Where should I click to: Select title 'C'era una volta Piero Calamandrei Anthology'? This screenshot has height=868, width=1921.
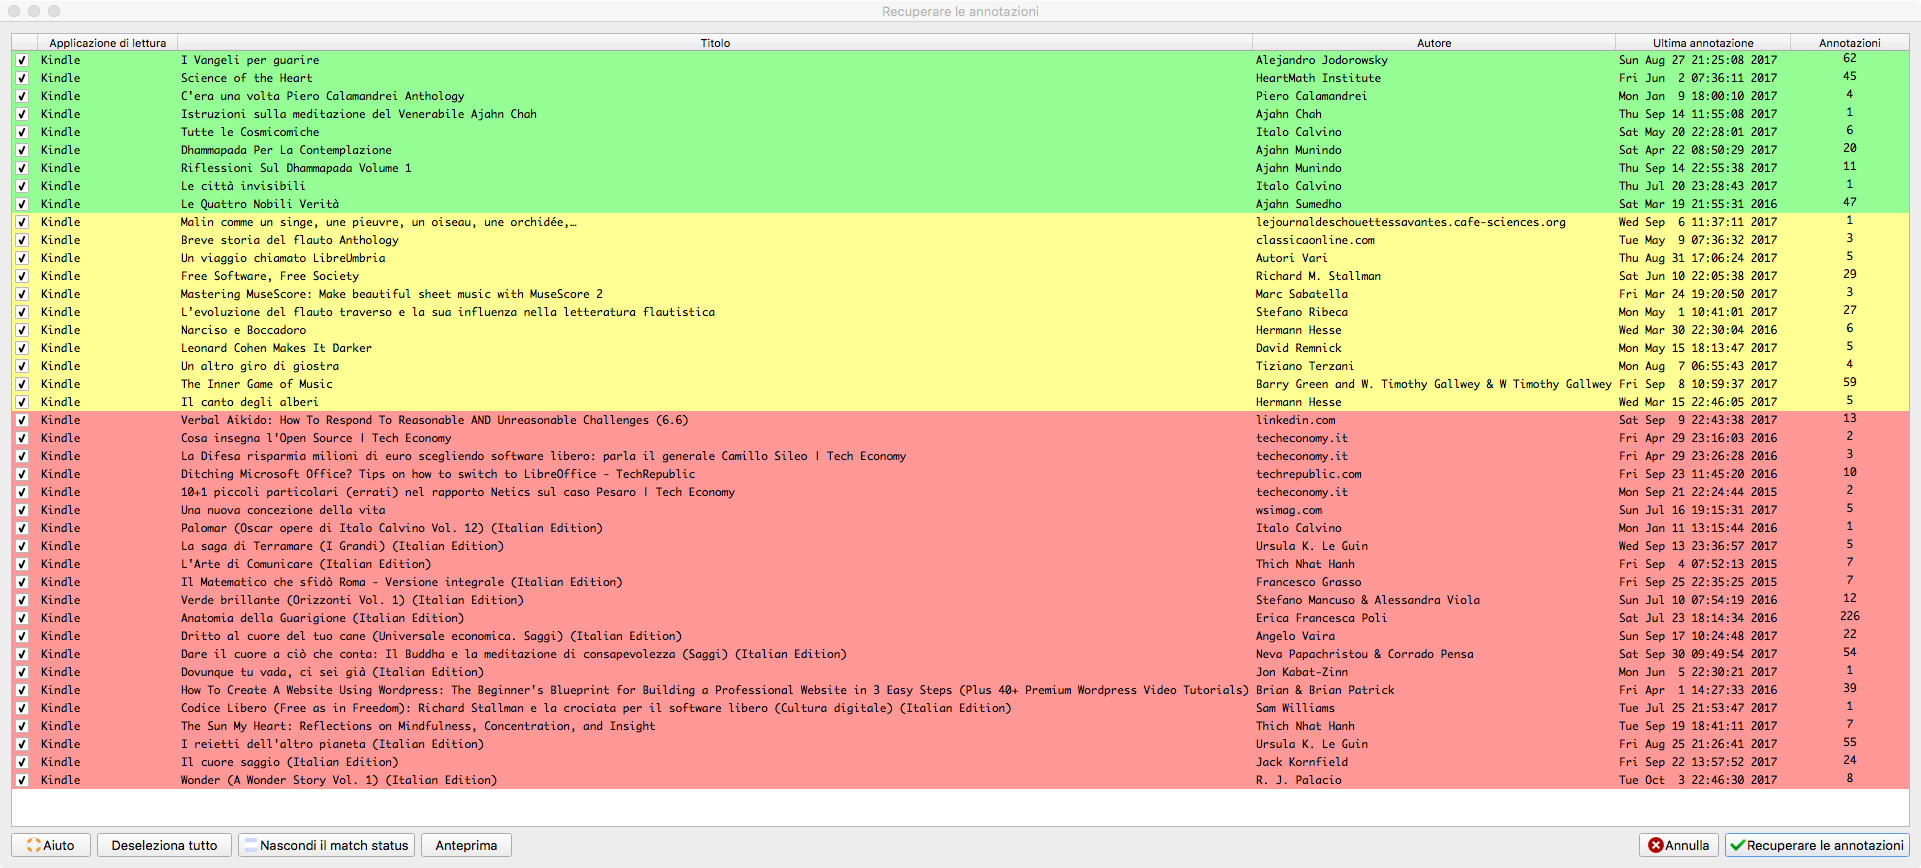(322, 96)
